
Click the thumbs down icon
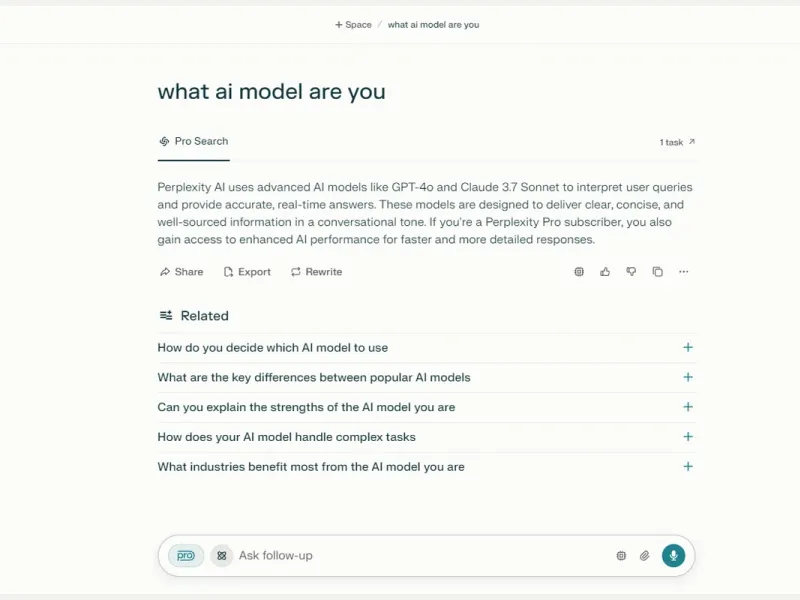tap(631, 272)
